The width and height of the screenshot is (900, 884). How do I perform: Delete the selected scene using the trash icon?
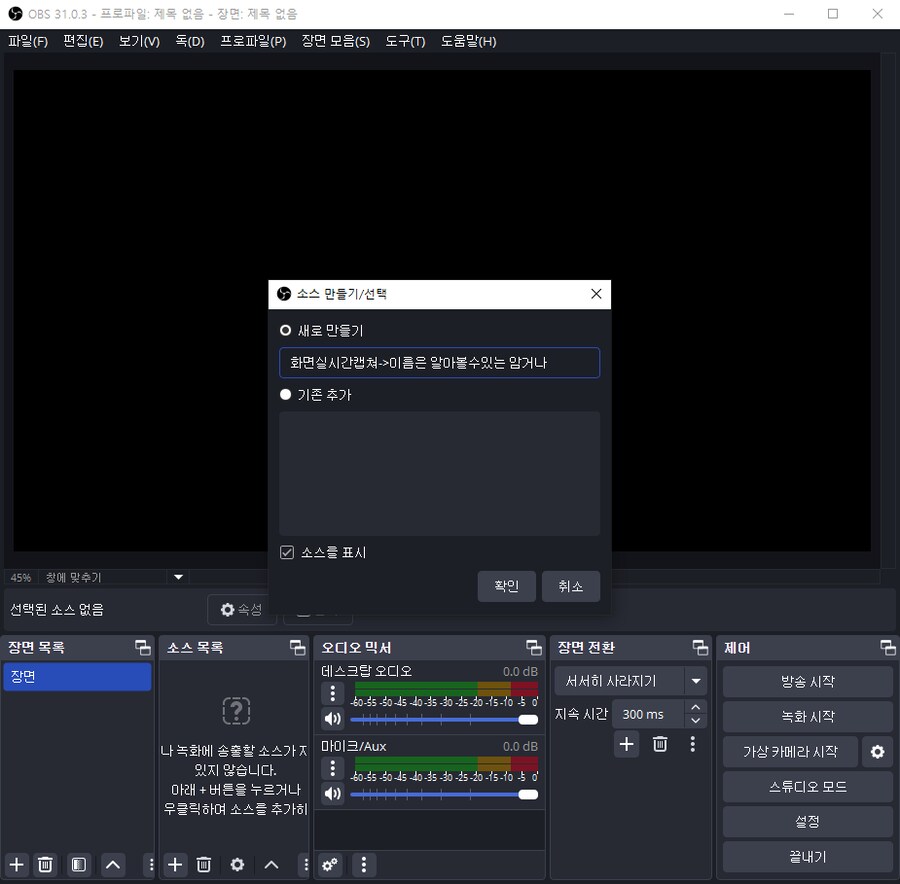click(x=45, y=864)
